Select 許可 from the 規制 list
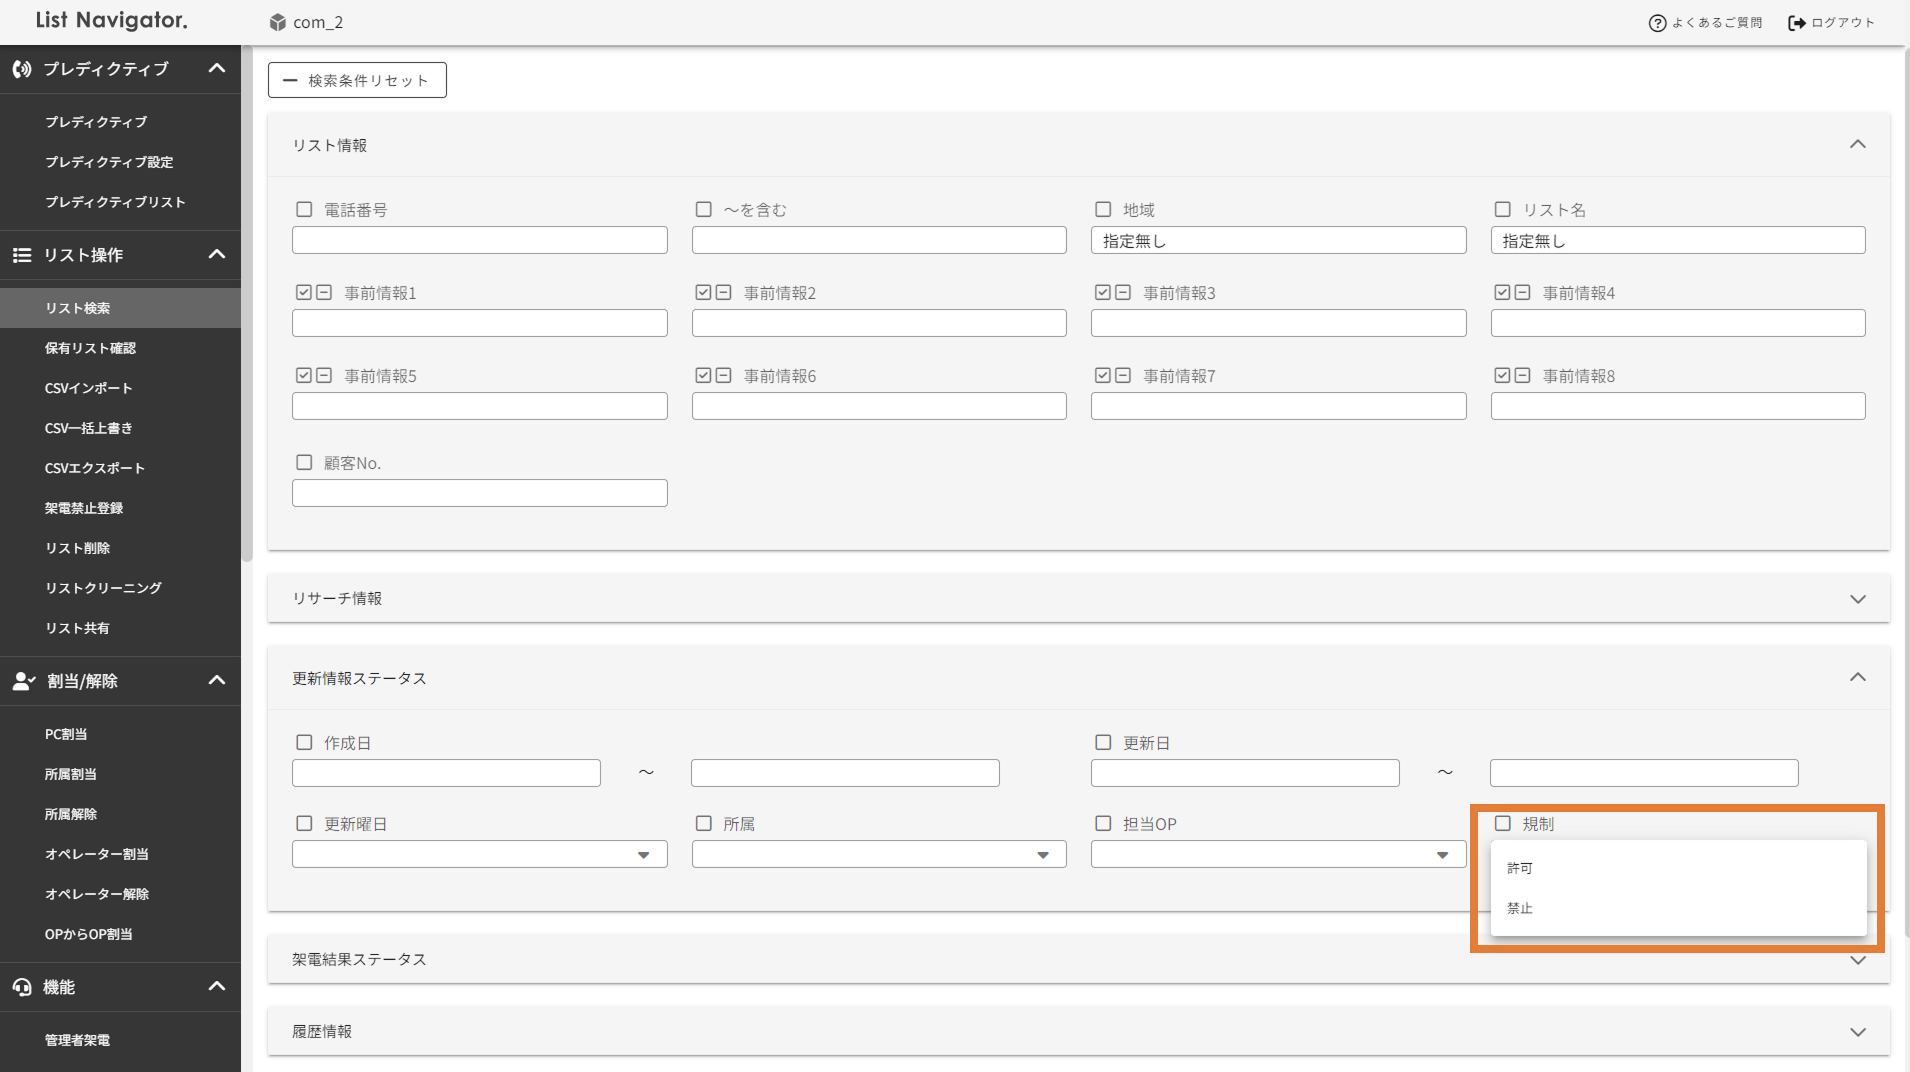 (x=1520, y=868)
